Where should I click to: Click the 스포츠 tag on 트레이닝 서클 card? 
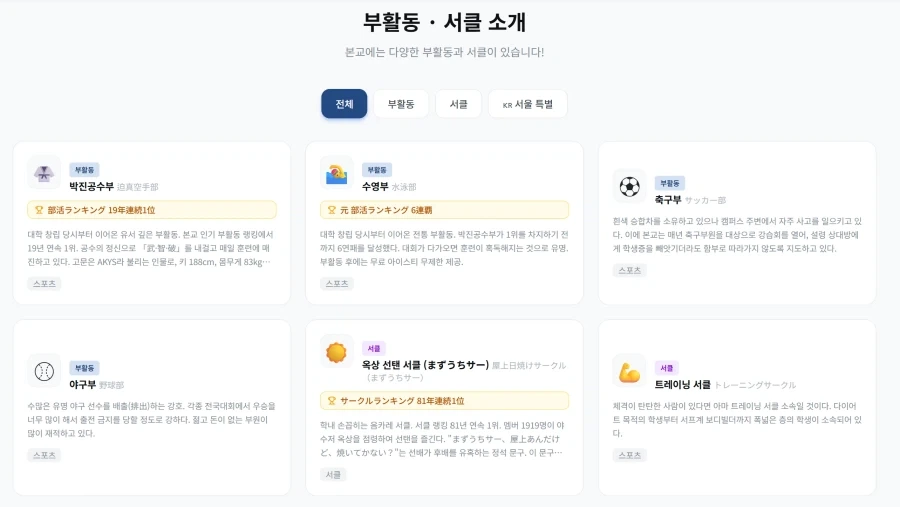630,455
